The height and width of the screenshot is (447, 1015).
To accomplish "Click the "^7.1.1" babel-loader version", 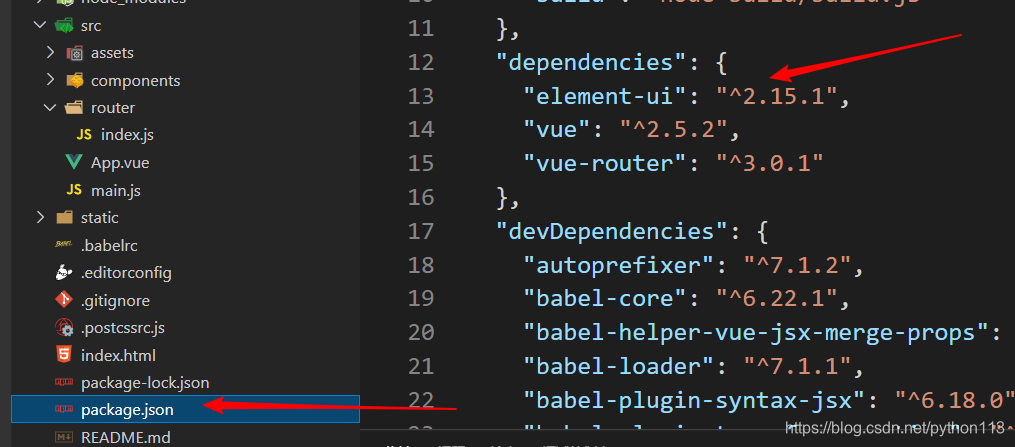I will [798, 366].
